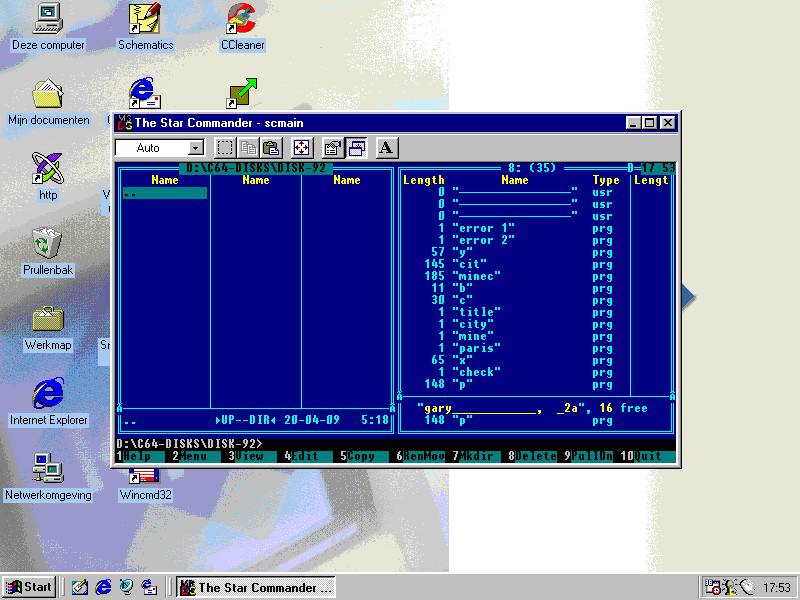Screen dimensions: 800x600
Task: Open the Star Commander window system menu icon
Action: (124, 123)
